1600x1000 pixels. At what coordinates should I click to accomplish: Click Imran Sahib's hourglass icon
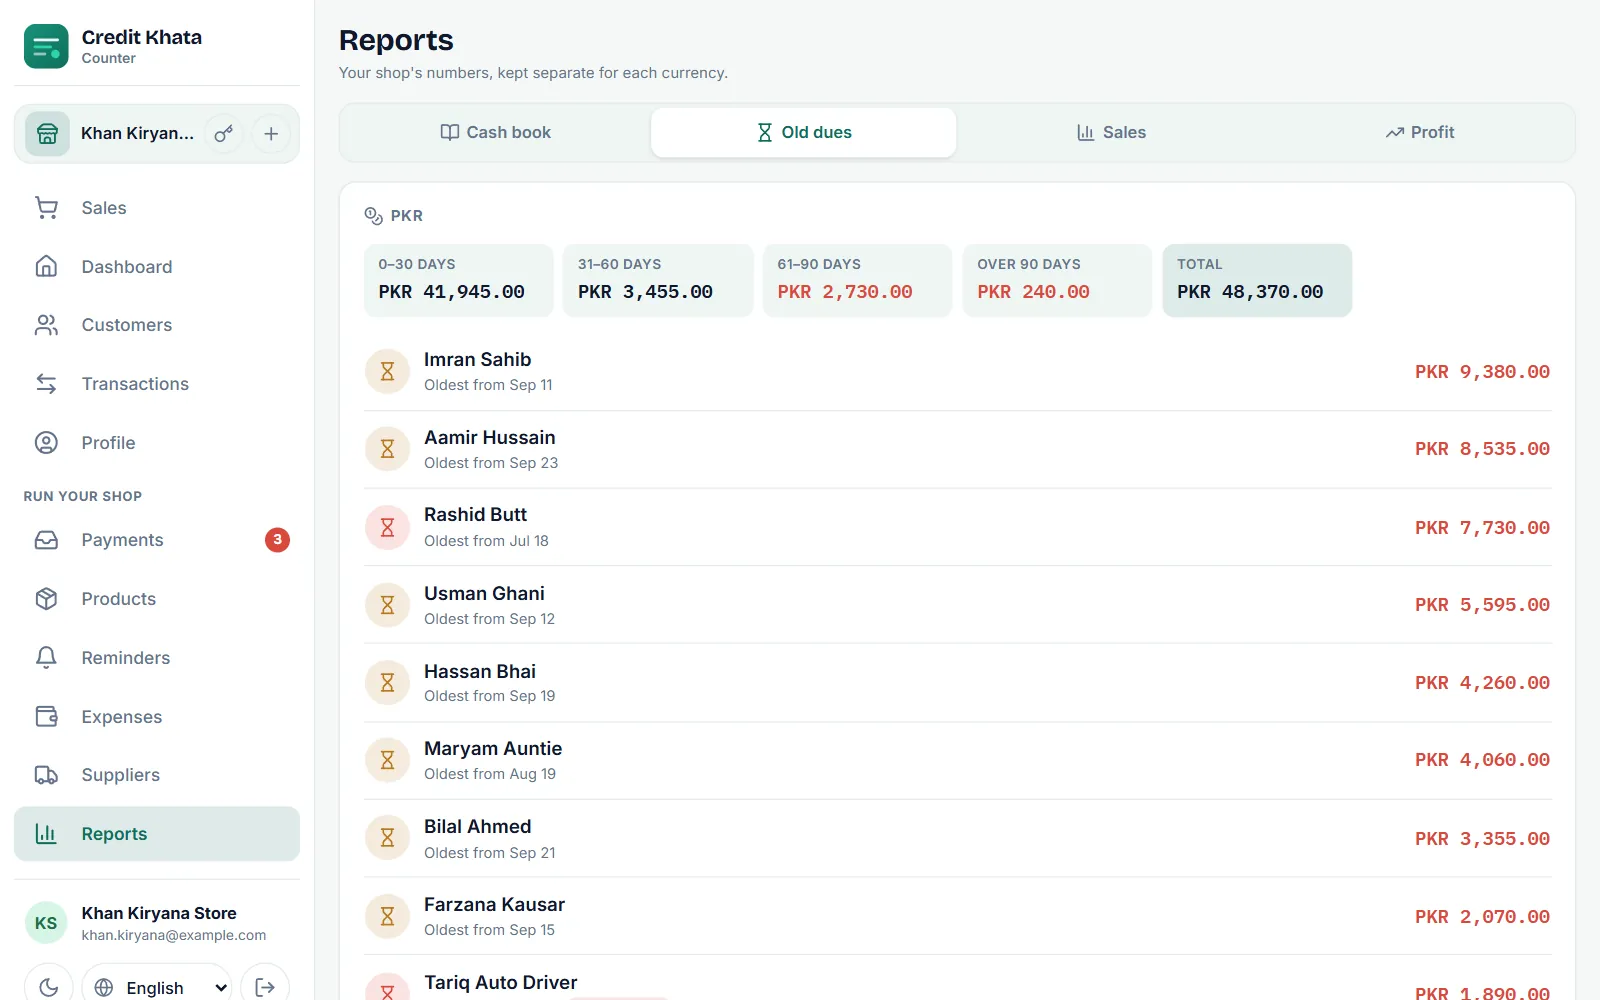point(387,372)
